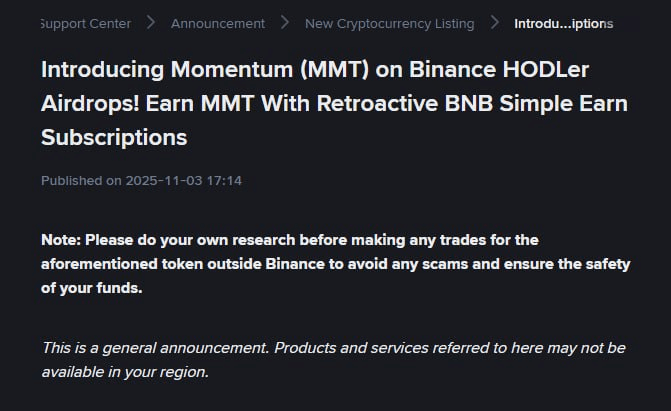Image resolution: width=671 pixels, height=411 pixels.
Task: Click the word "Subscriptions" in the headline
Action: coord(114,136)
